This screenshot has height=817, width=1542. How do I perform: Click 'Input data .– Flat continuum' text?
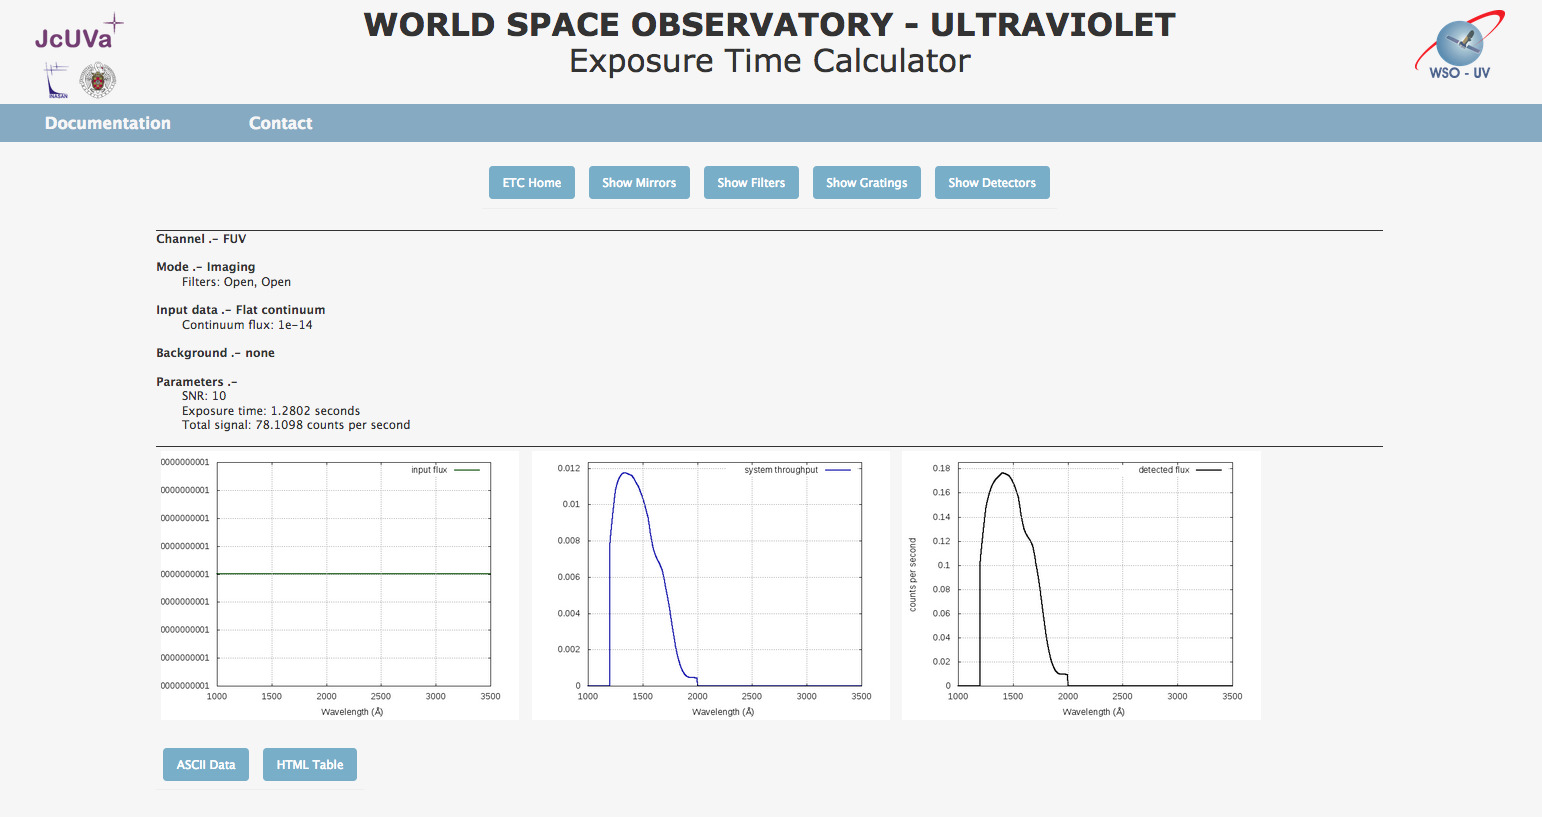241,310
